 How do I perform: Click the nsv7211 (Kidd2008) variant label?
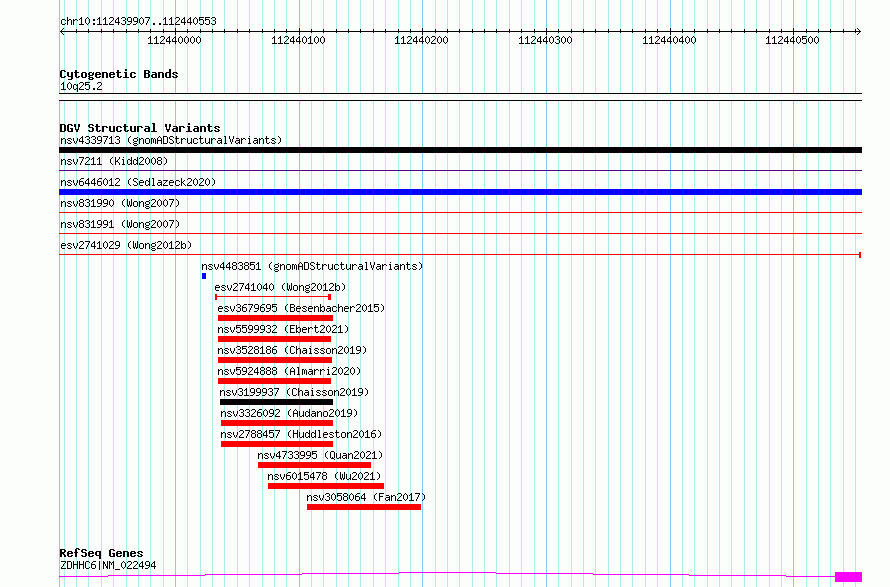(x=113, y=161)
